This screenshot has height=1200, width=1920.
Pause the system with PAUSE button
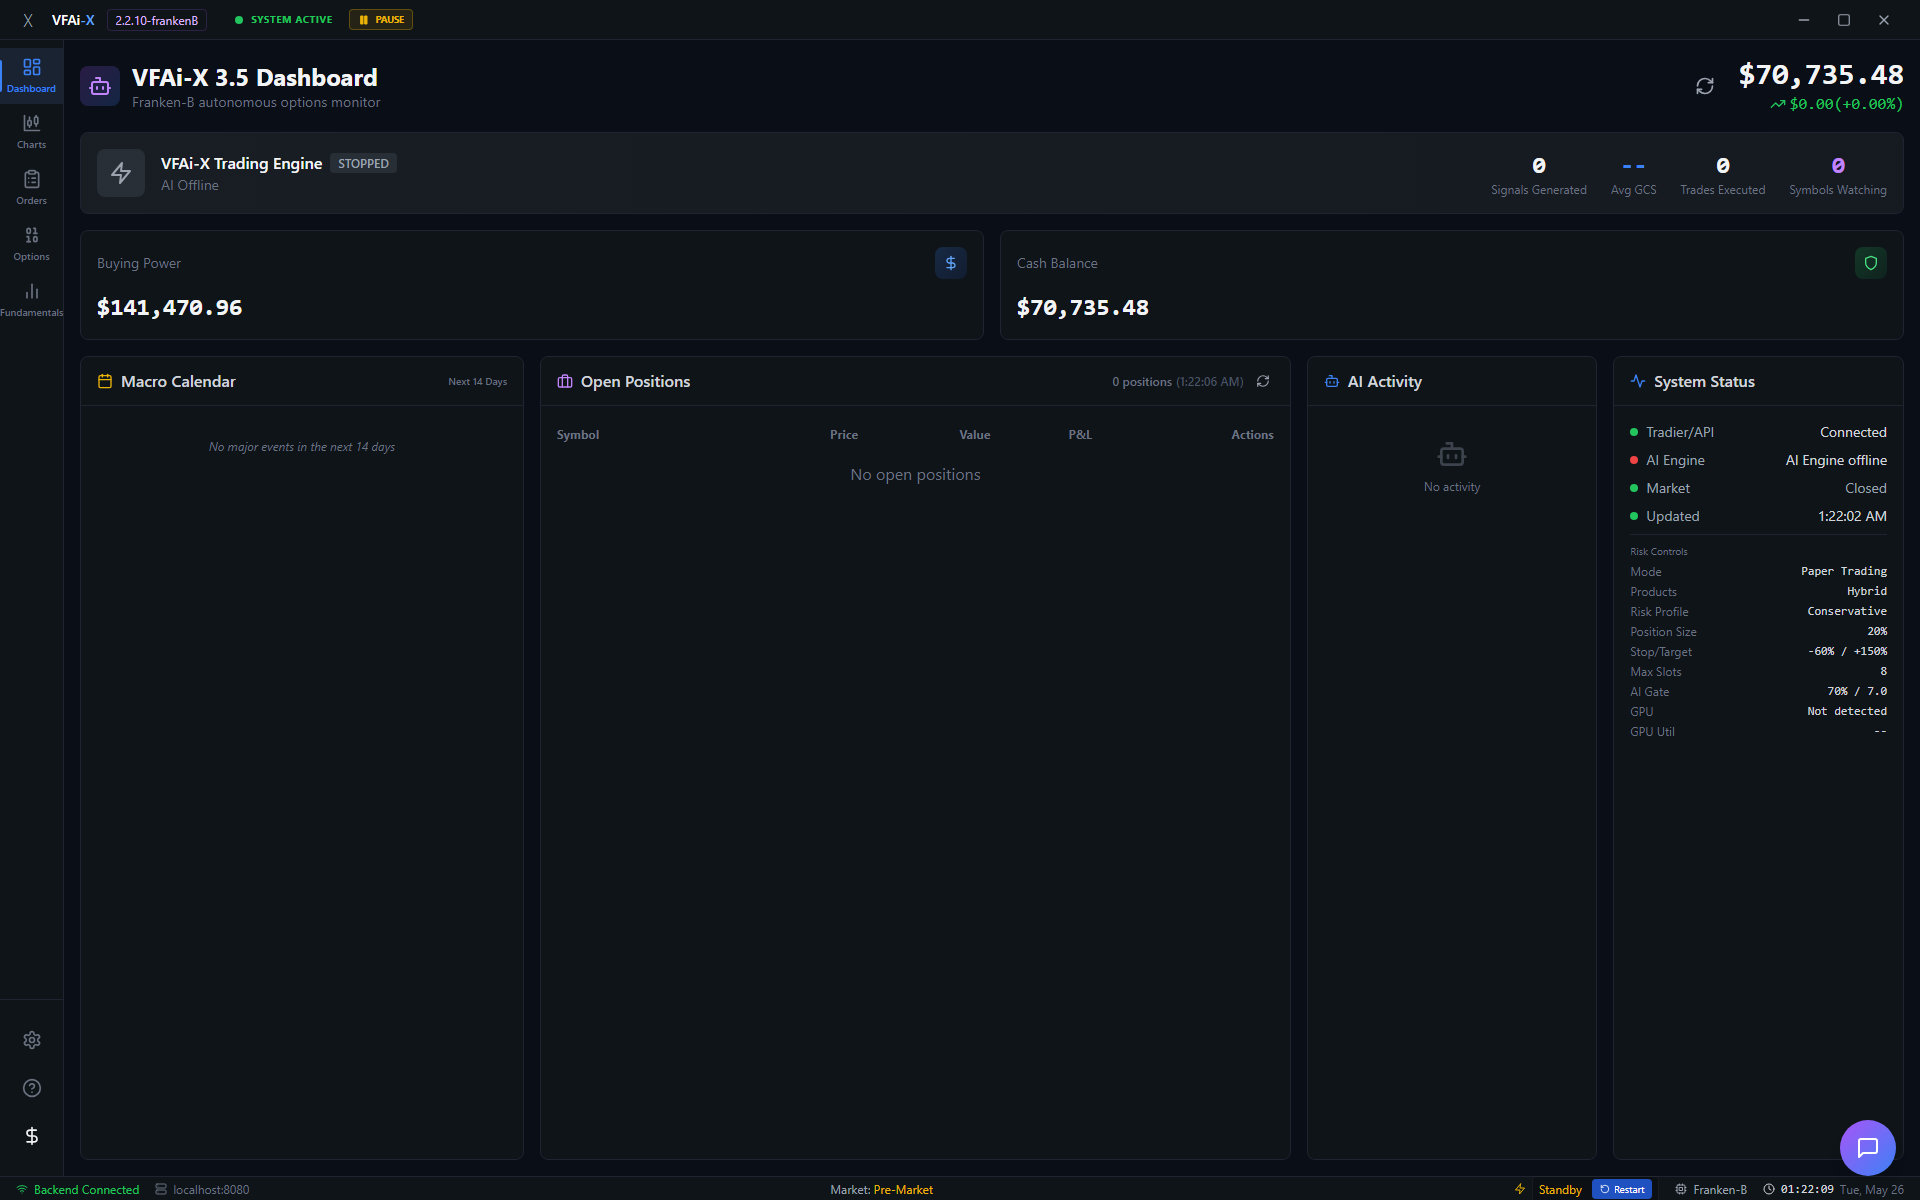[381, 20]
